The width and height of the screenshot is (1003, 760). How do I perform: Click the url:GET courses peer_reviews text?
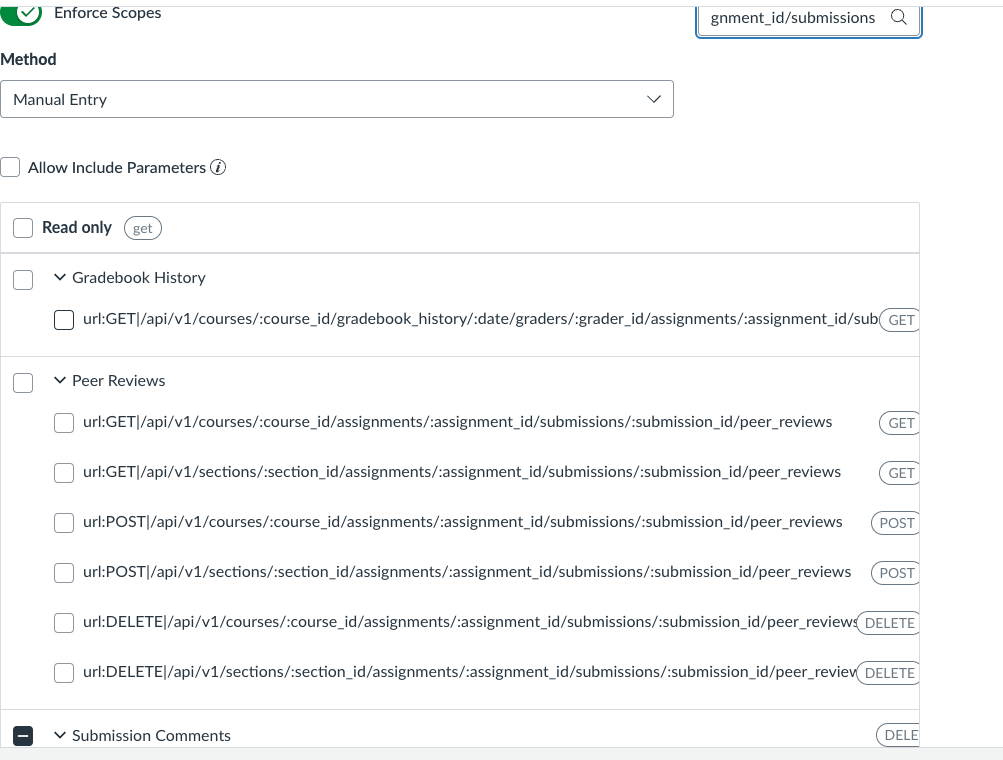click(457, 422)
